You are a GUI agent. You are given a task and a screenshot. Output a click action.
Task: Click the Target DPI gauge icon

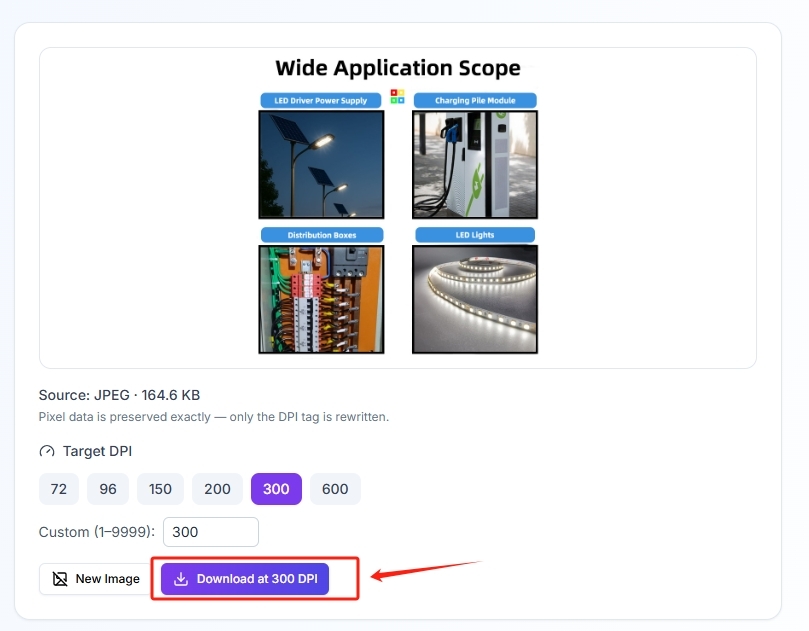click(x=47, y=451)
